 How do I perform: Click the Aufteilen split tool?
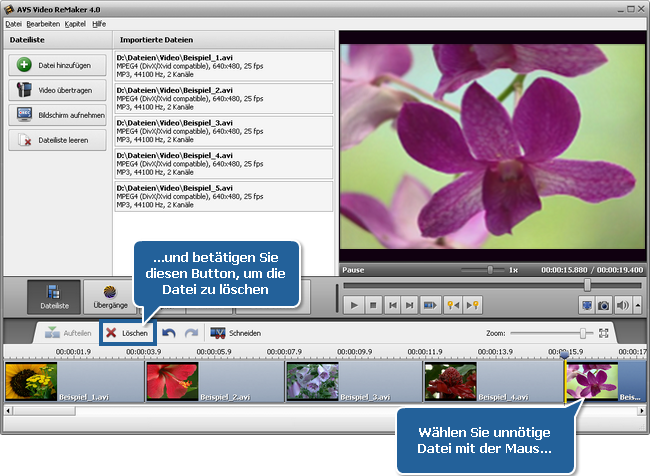[68, 333]
